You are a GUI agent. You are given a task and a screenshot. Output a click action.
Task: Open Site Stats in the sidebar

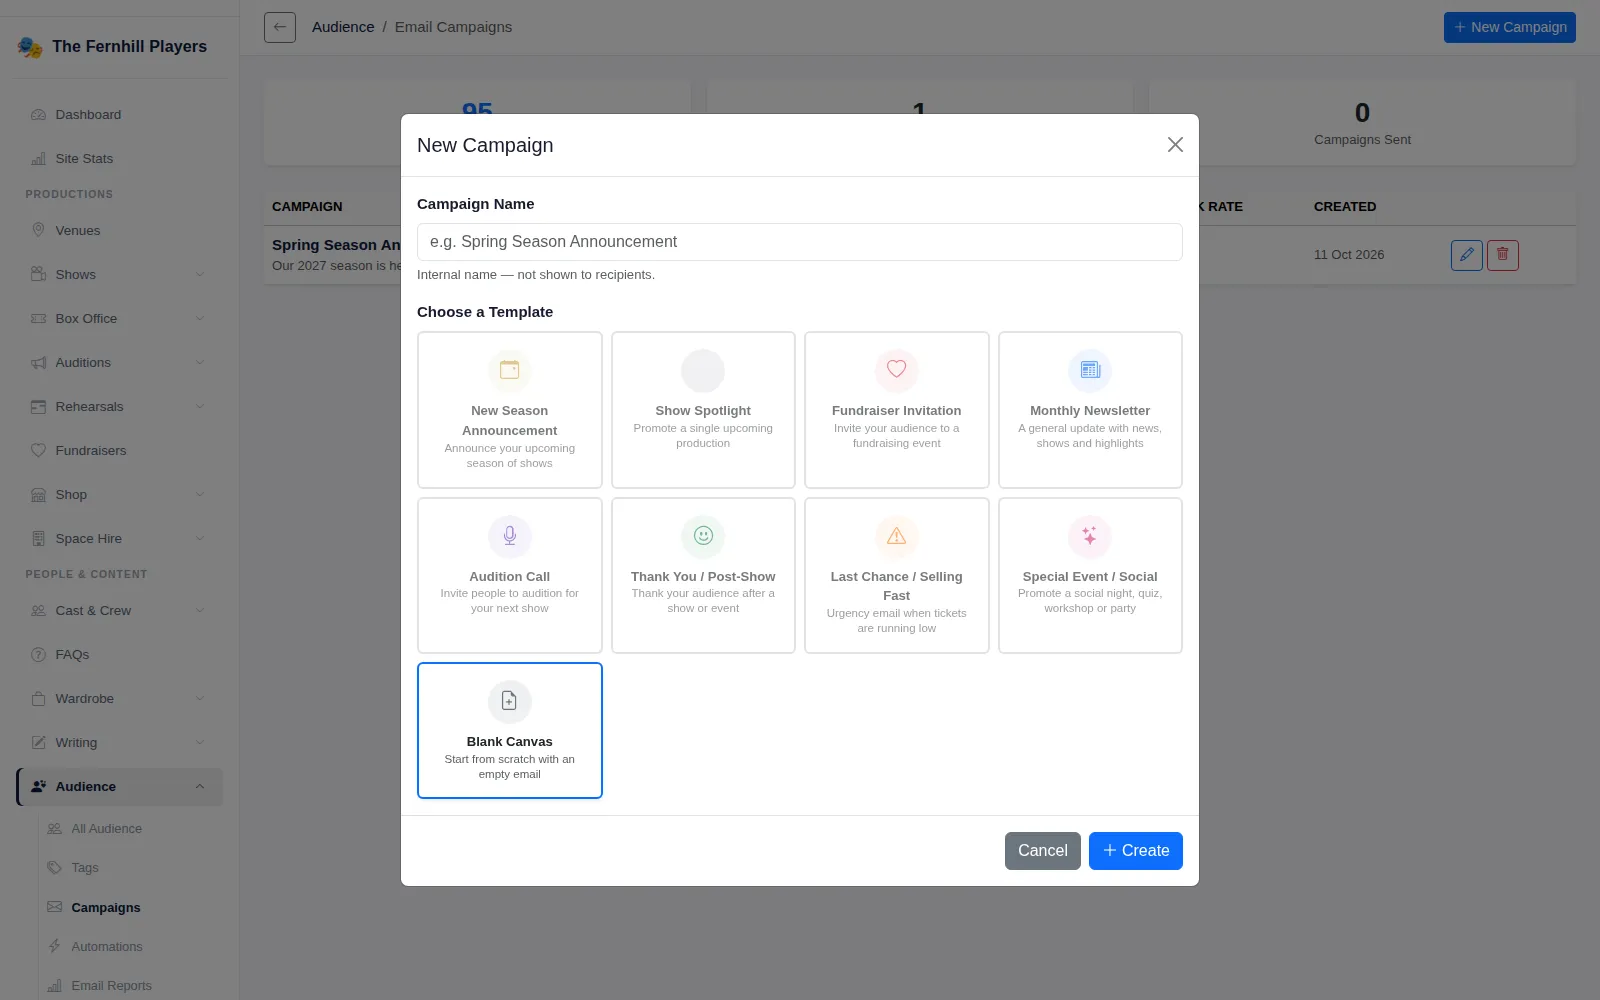click(x=120, y=159)
